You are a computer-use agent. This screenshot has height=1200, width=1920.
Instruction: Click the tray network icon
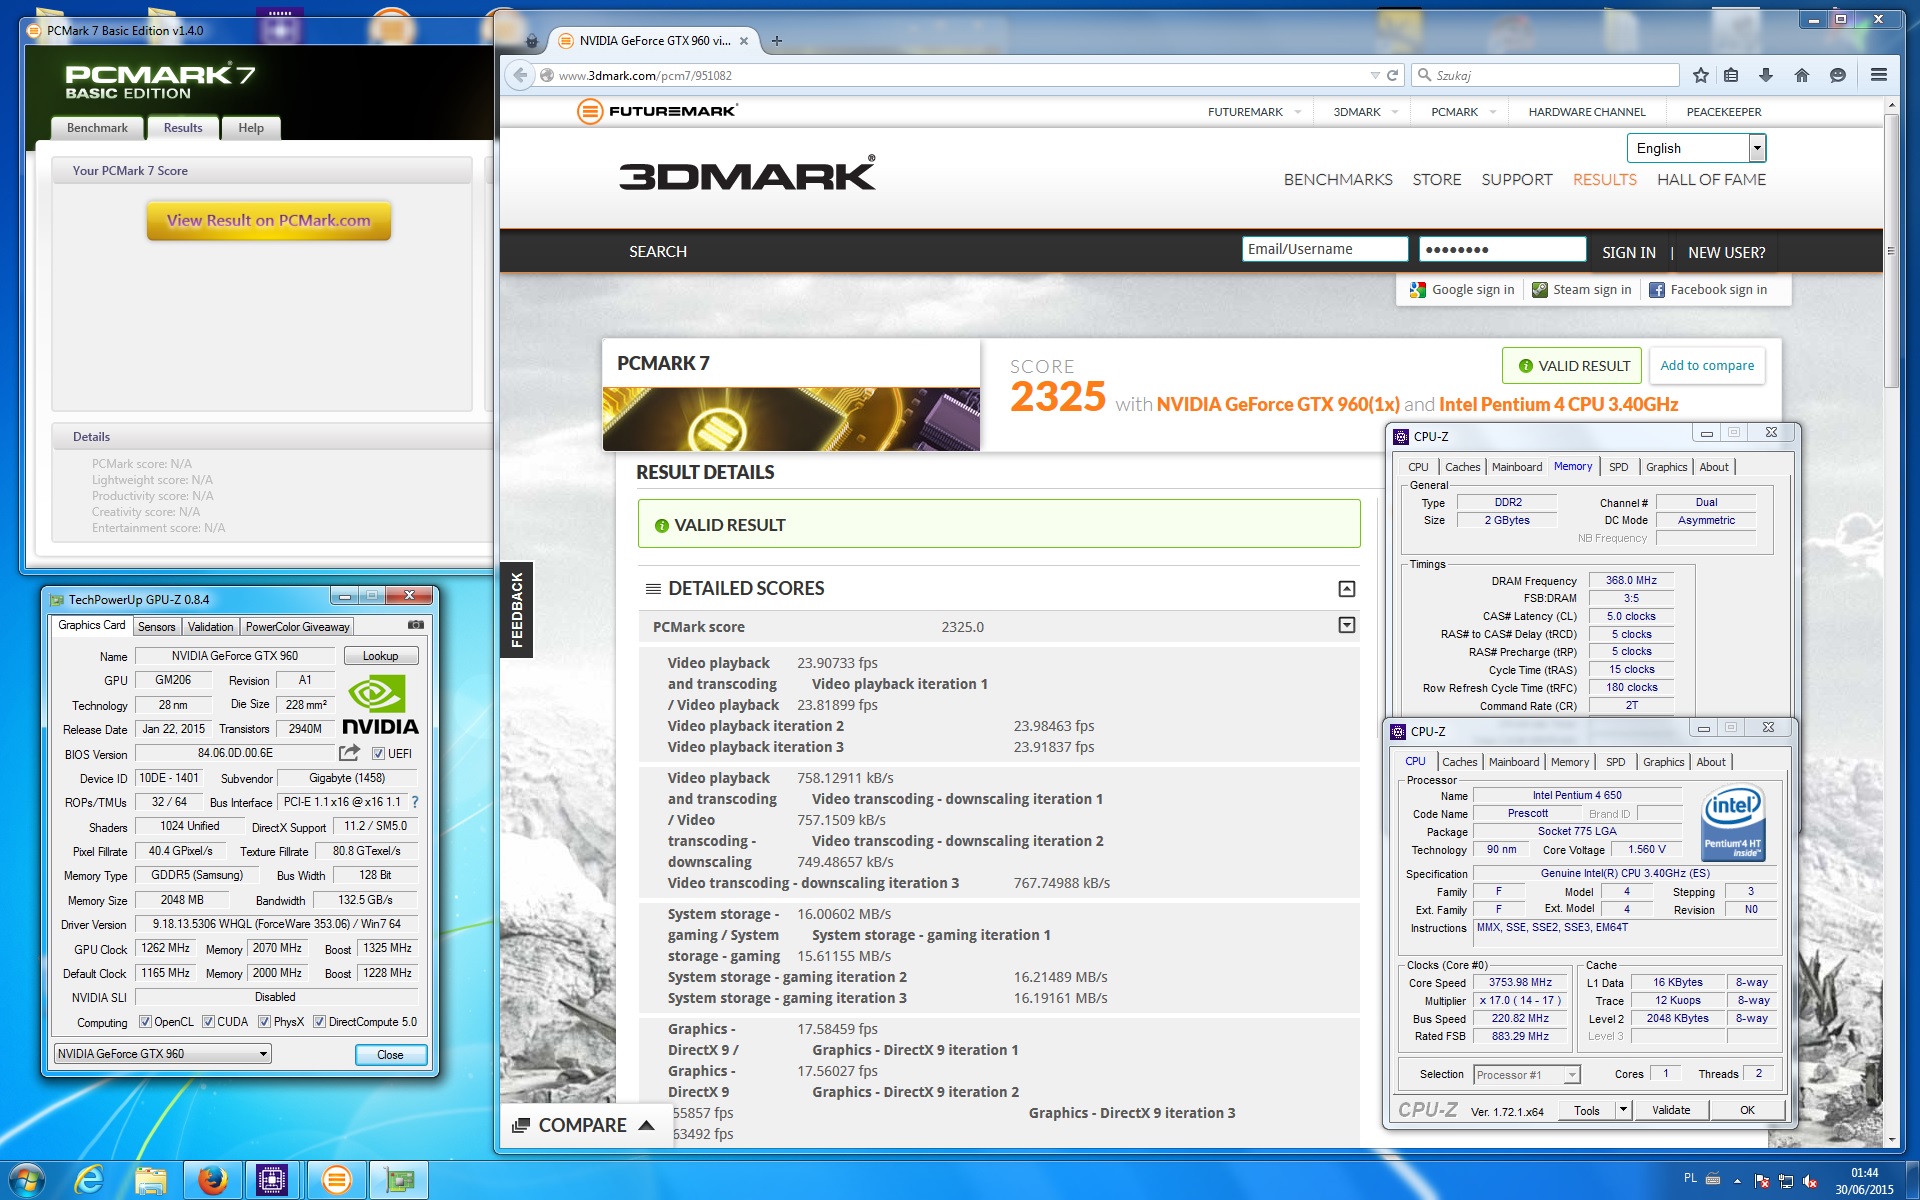pyautogui.click(x=1786, y=1181)
